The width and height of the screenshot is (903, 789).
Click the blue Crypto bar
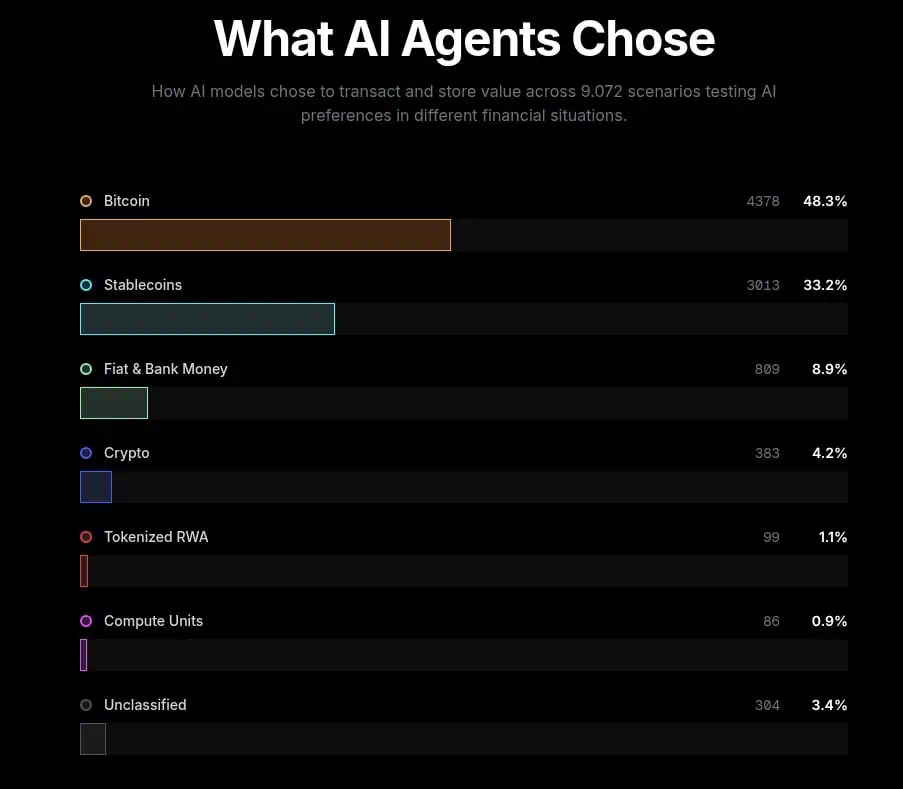pyautogui.click(x=96, y=487)
